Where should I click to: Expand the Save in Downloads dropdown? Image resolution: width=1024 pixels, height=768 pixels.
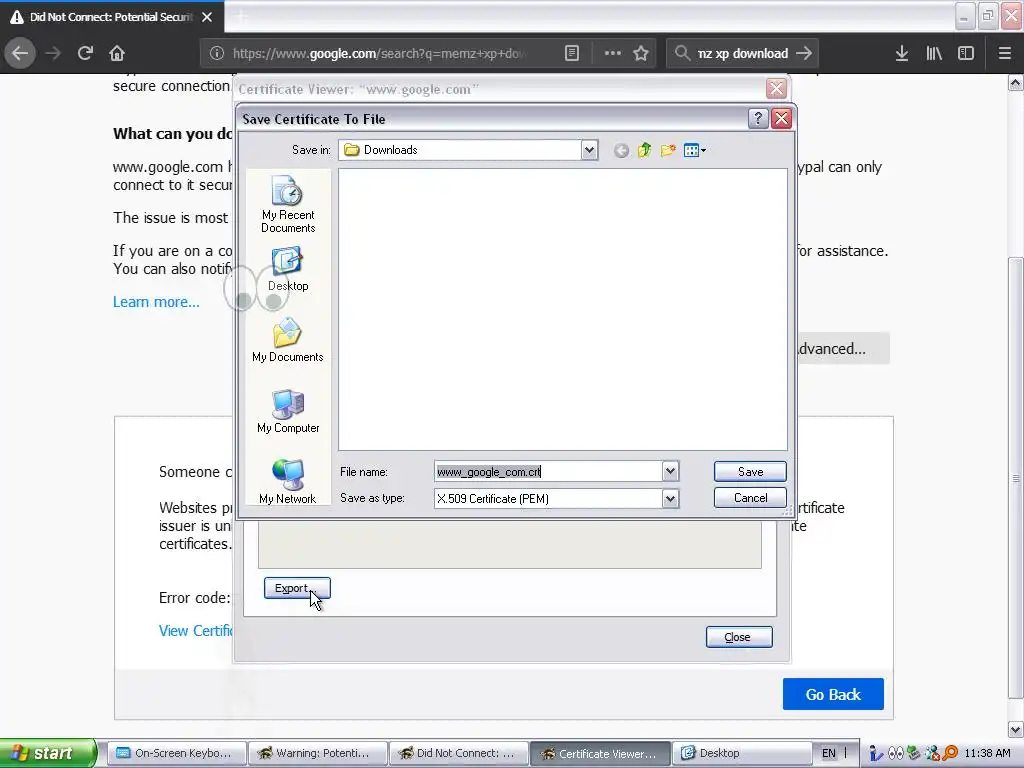[589, 150]
